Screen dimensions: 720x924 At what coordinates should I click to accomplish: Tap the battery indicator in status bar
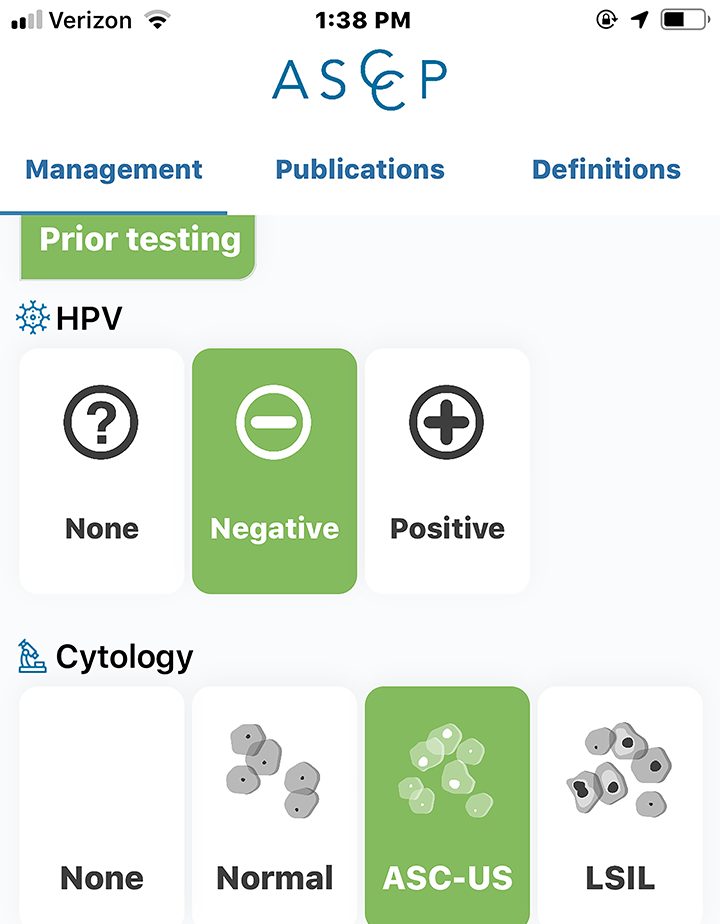[685, 20]
